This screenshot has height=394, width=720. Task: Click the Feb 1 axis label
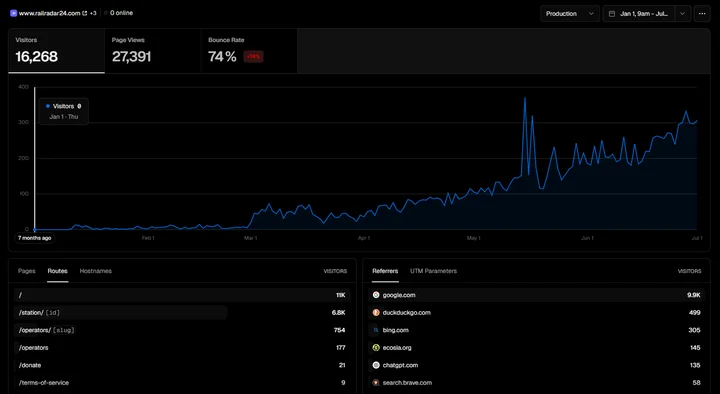(148, 238)
